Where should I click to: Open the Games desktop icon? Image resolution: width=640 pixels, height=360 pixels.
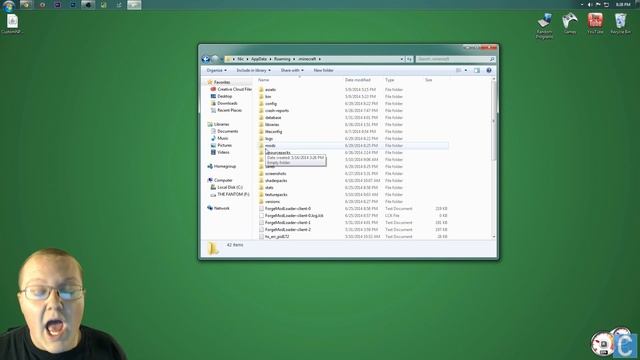click(570, 24)
